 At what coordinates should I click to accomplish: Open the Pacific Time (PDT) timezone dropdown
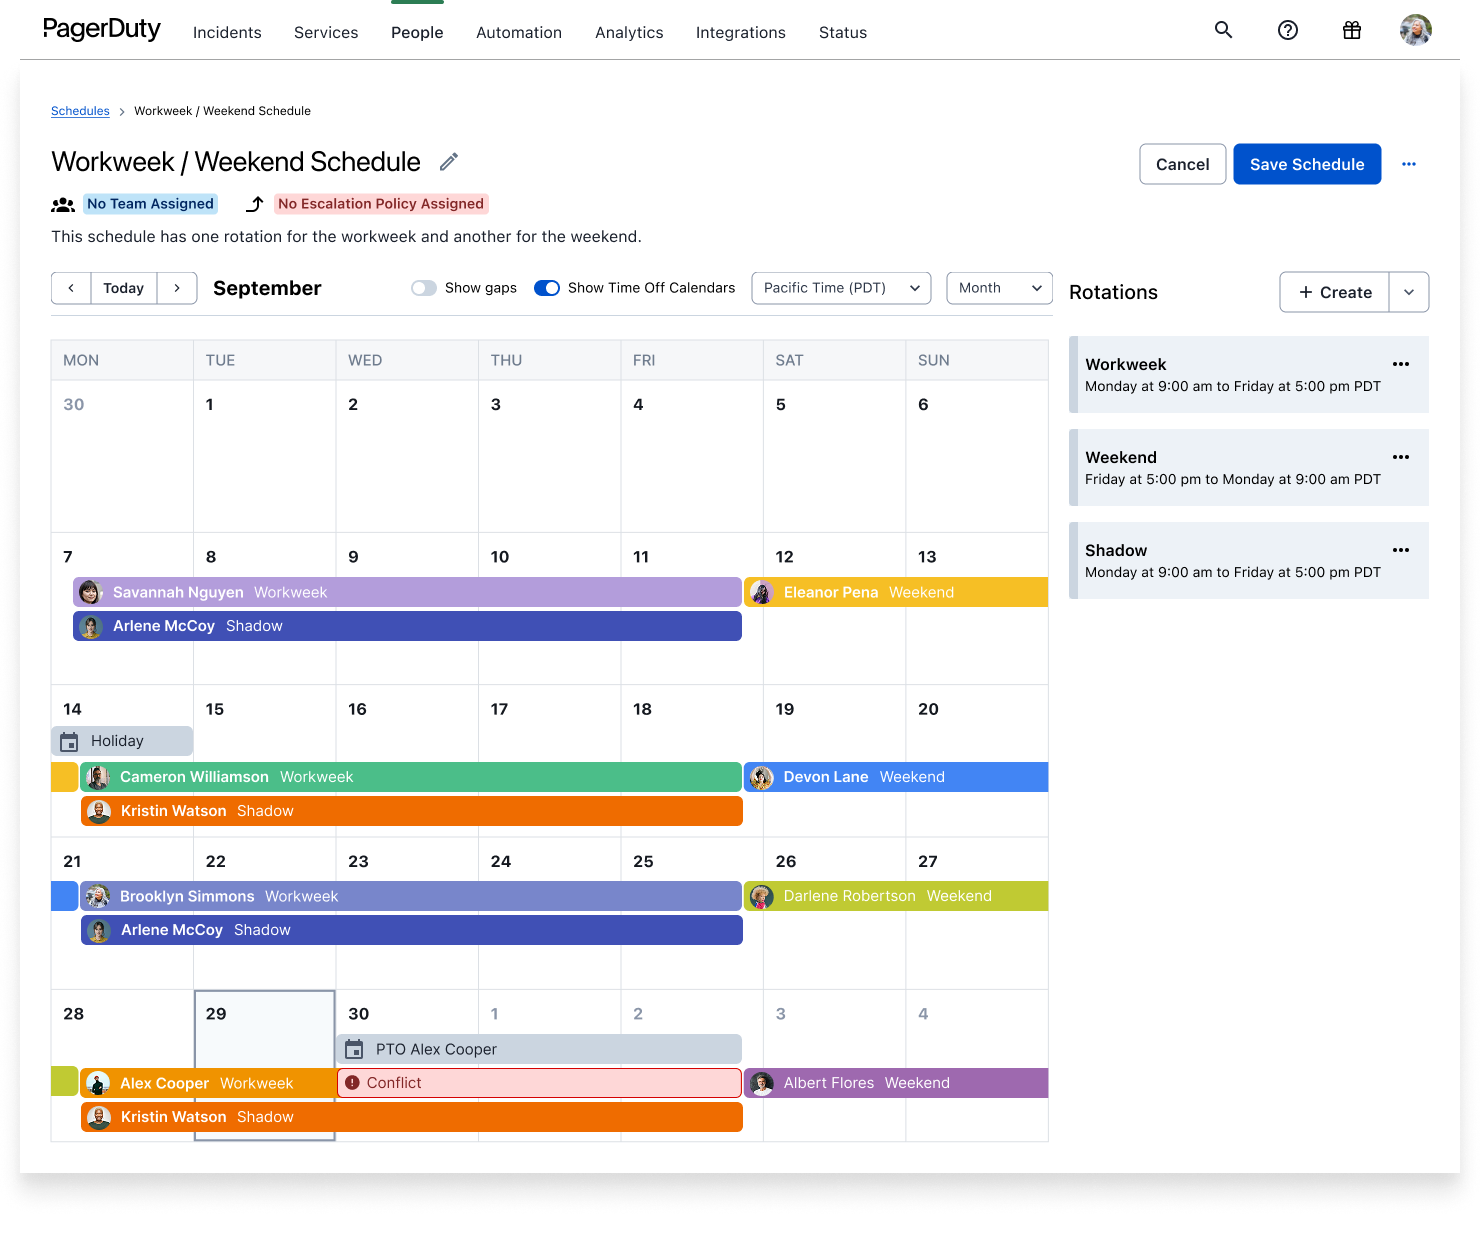click(x=841, y=288)
